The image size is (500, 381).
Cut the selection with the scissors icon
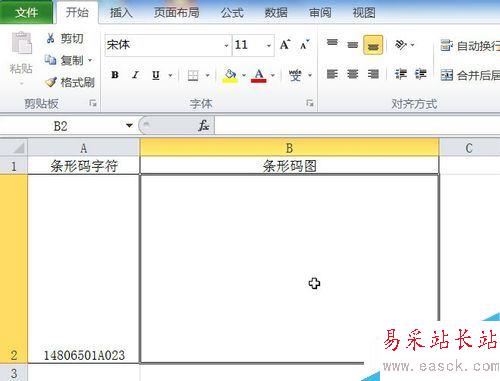pos(51,38)
